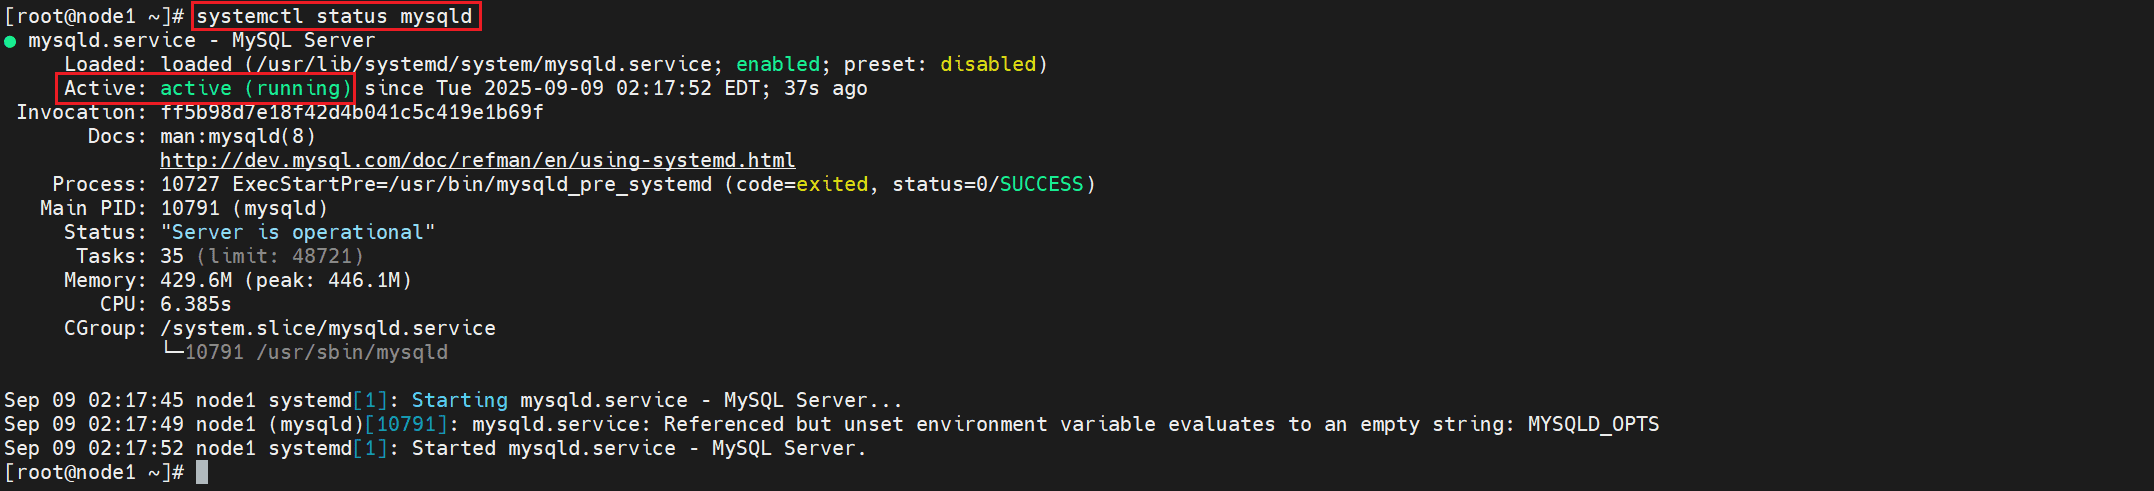The width and height of the screenshot is (2154, 491).
Task: Click the highlighted 'systemctl status mysqld' command
Action: pos(335,16)
